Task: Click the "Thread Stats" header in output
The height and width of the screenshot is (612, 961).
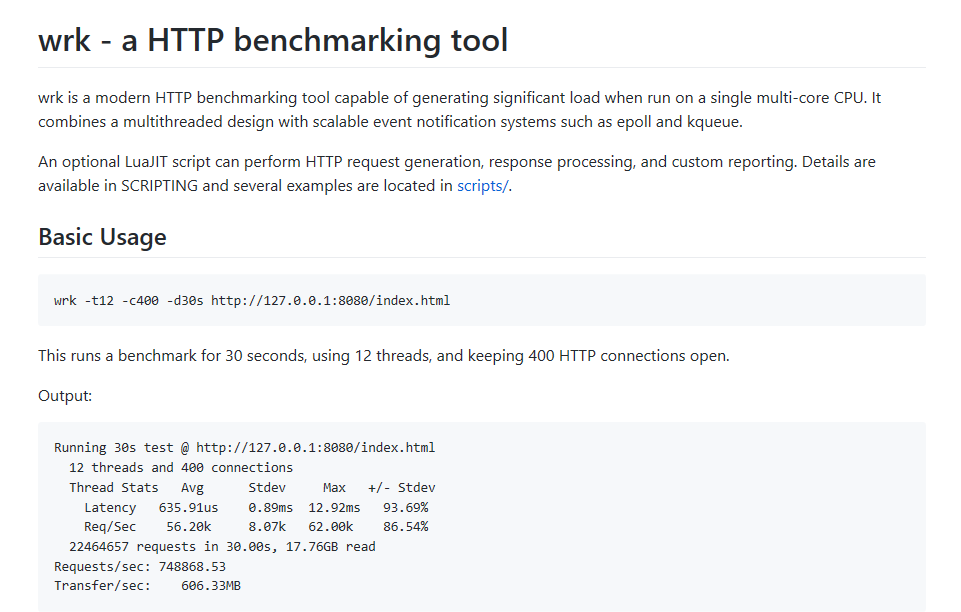Action: (x=113, y=487)
